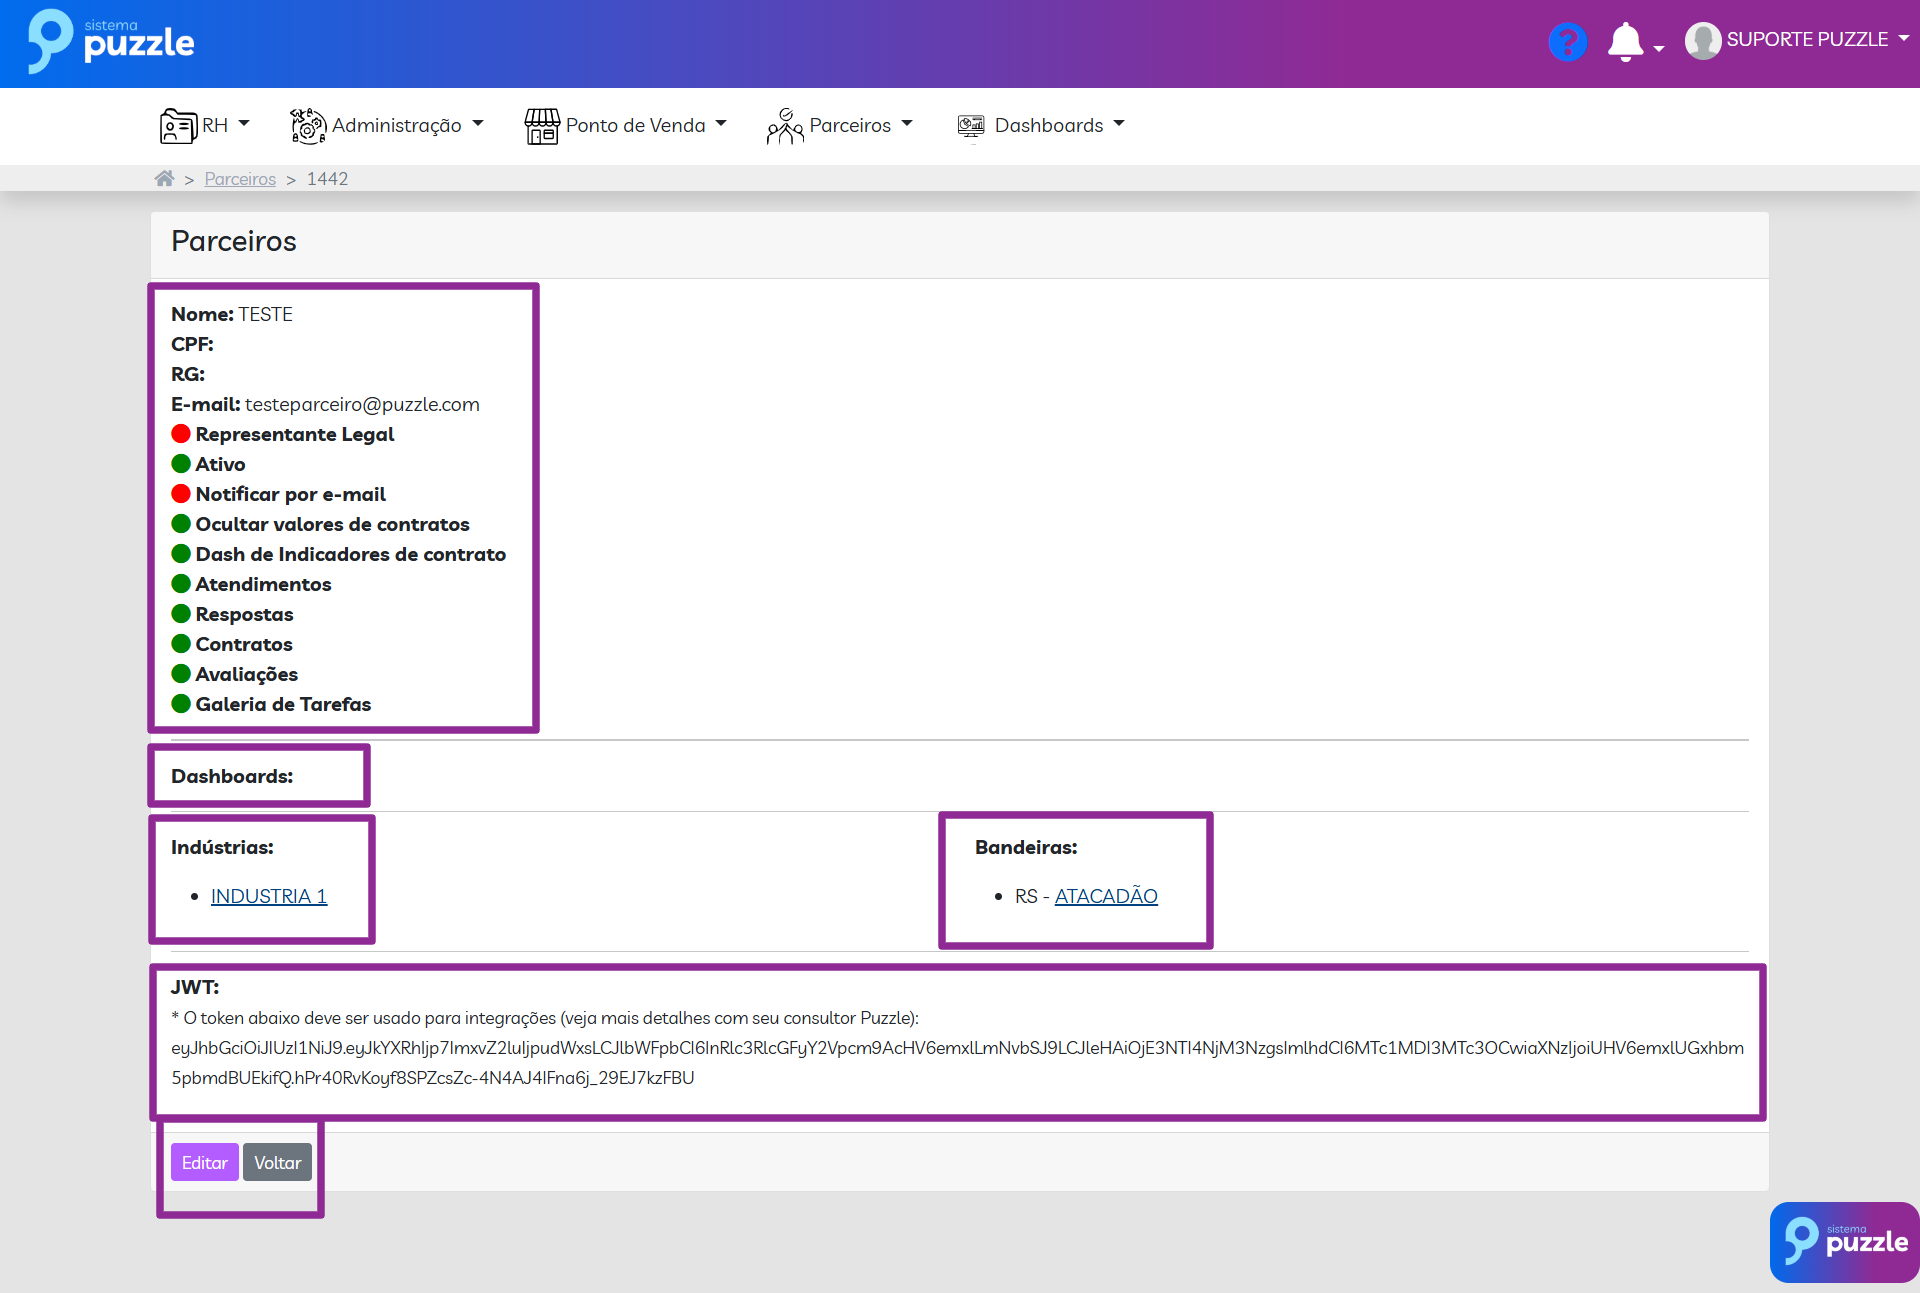Click the Indústrias: section label

tap(222, 847)
